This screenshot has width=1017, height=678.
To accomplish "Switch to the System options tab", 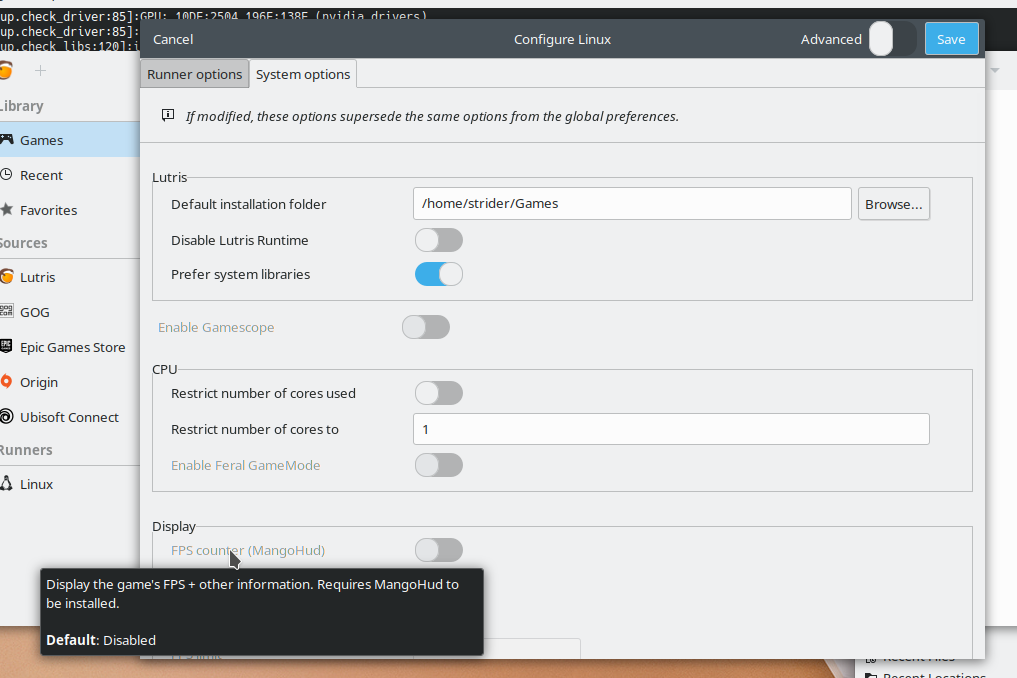I will [302, 73].
